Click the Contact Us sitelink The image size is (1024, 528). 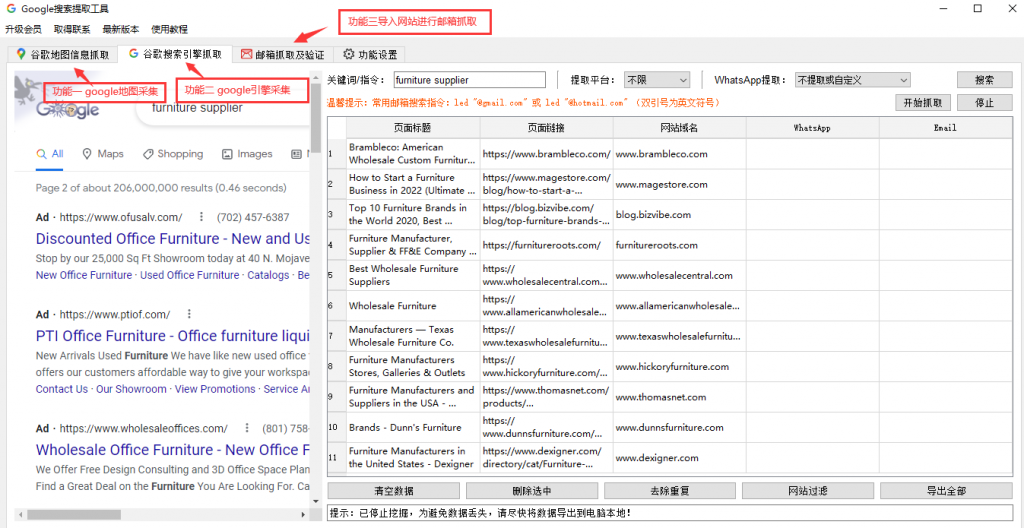tap(61, 389)
